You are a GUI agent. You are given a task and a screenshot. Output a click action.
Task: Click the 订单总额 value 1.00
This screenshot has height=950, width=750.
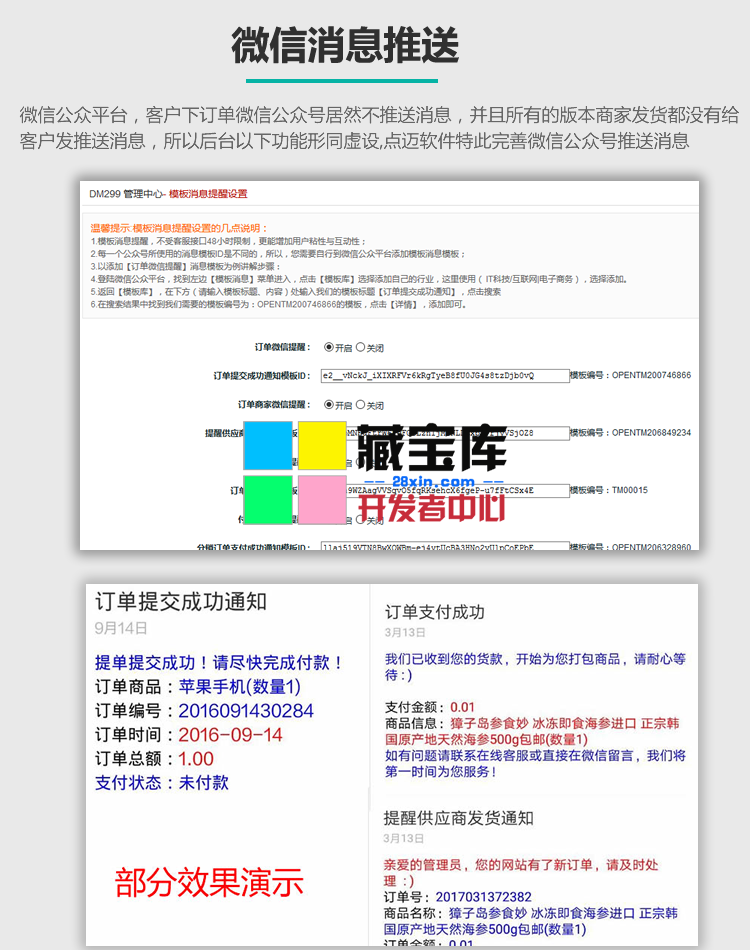(196, 759)
